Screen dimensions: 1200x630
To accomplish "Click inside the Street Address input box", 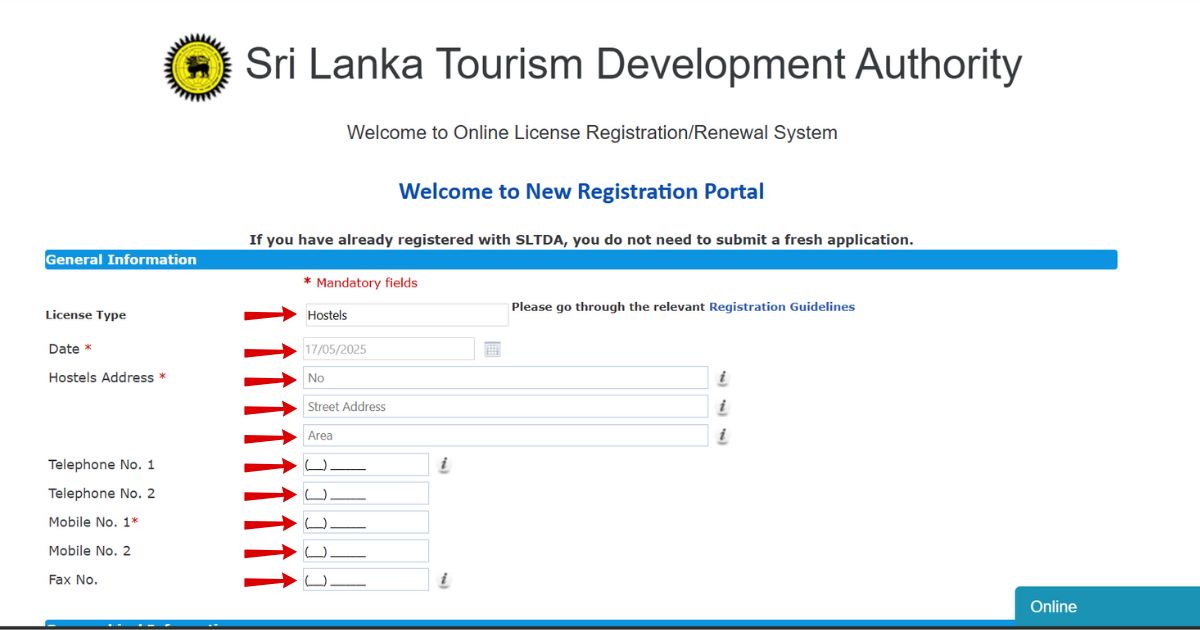I will point(504,406).
